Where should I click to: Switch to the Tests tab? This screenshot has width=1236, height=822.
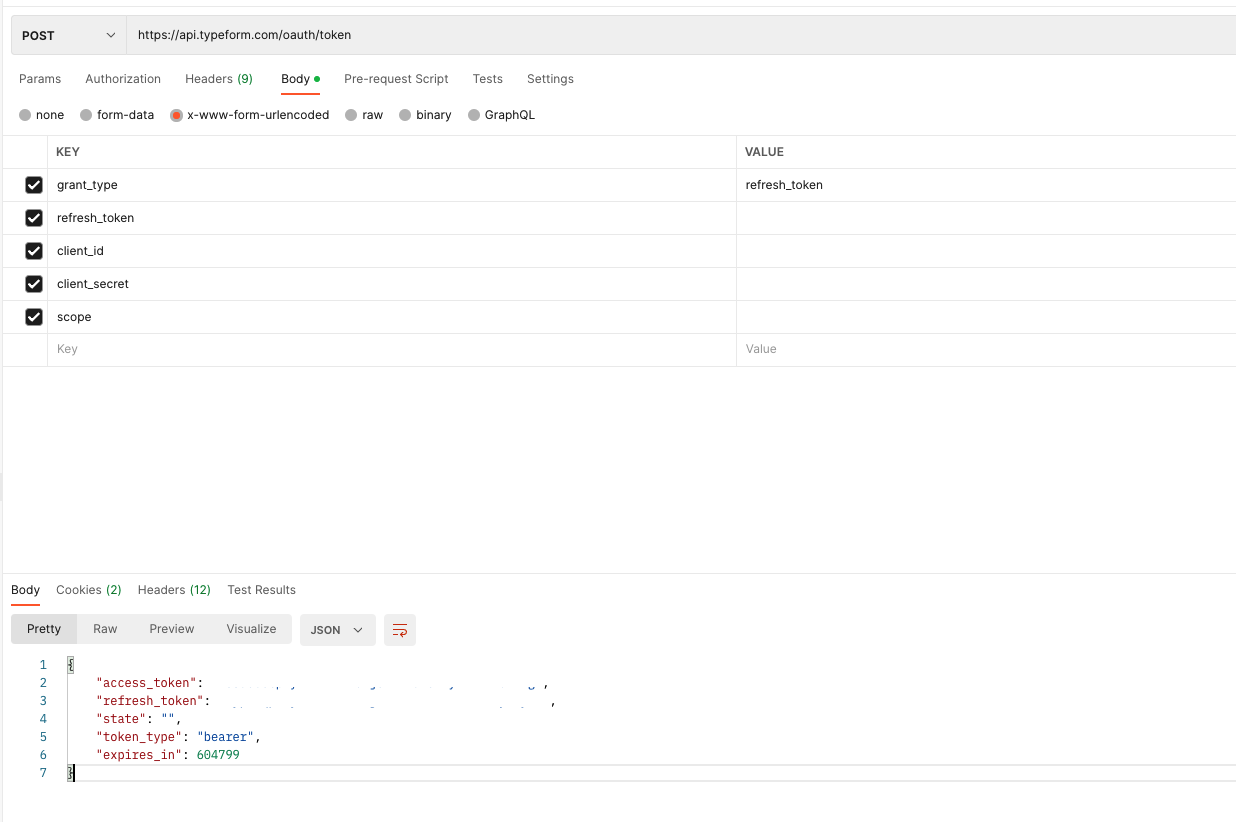tap(488, 79)
